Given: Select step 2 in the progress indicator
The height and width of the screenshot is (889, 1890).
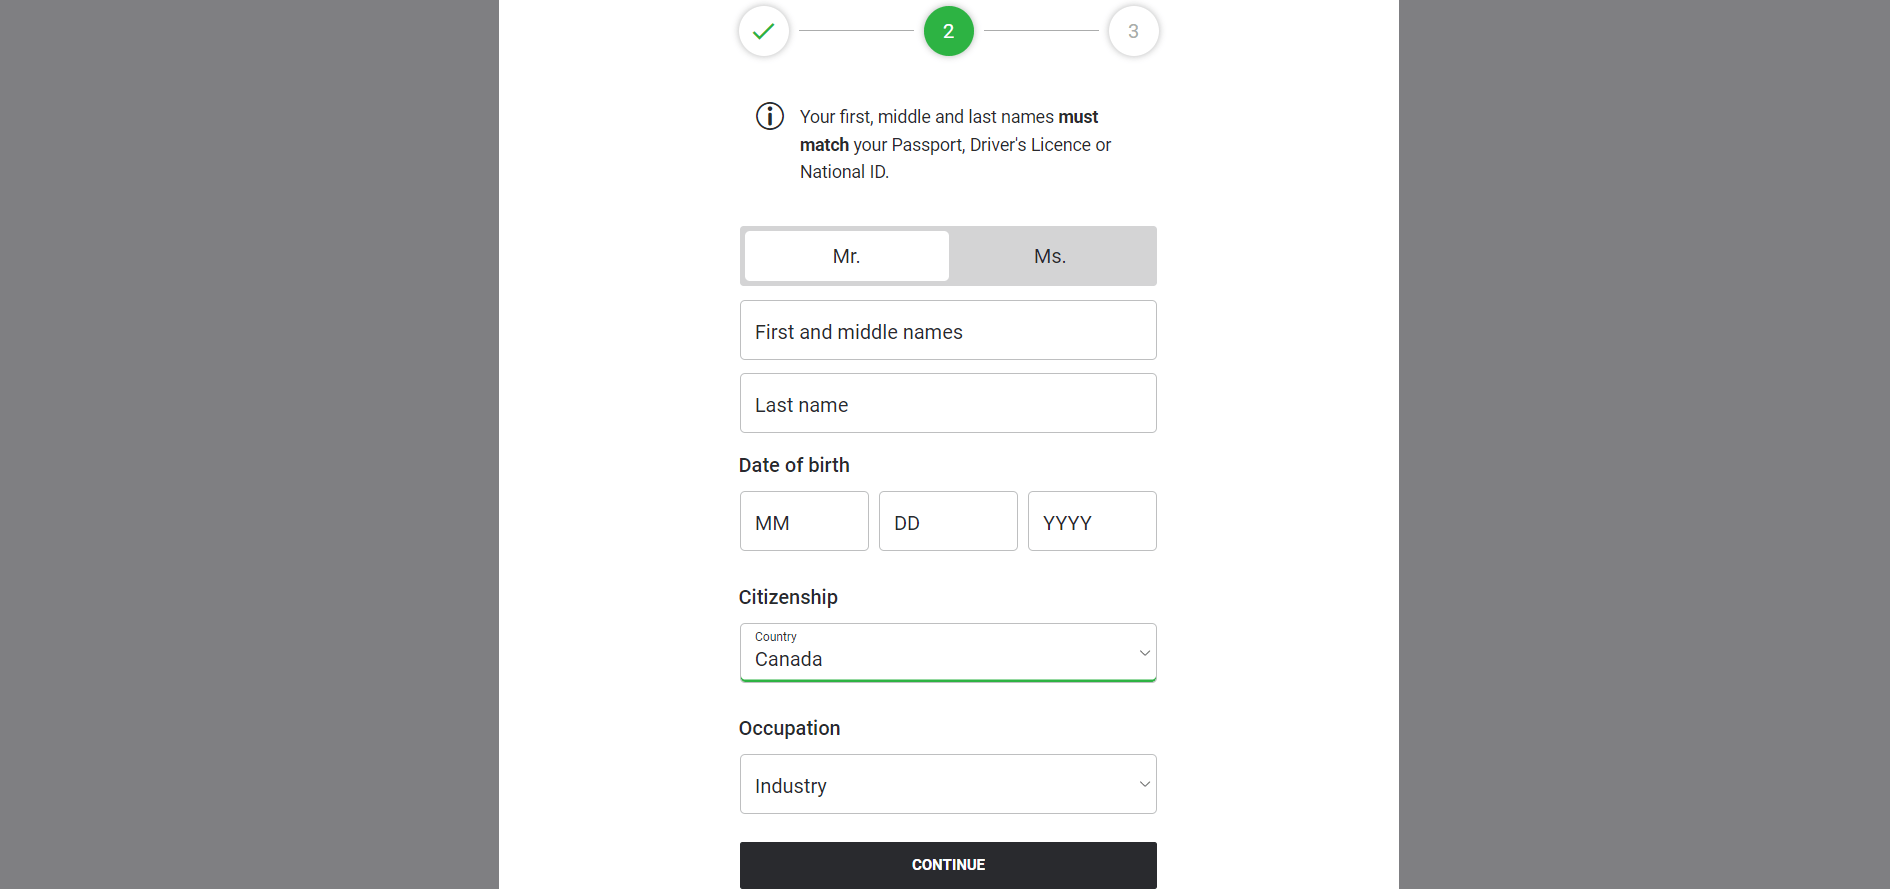Looking at the screenshot, I should pyautogui.click(x=948, y=31).
